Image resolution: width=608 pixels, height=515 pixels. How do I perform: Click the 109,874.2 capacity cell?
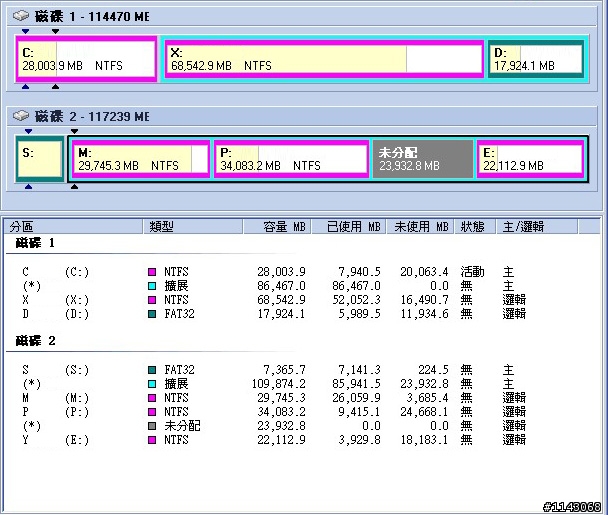pos(278,384)
